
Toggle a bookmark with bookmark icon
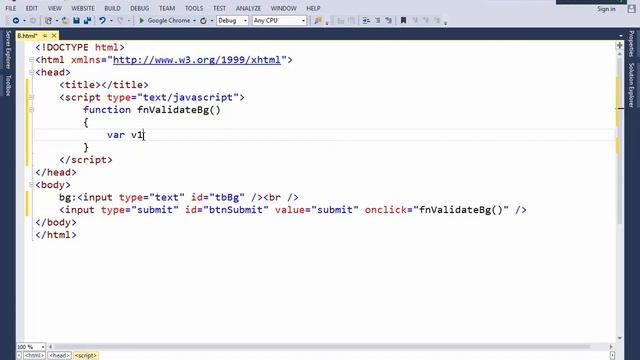click(403, 20)
